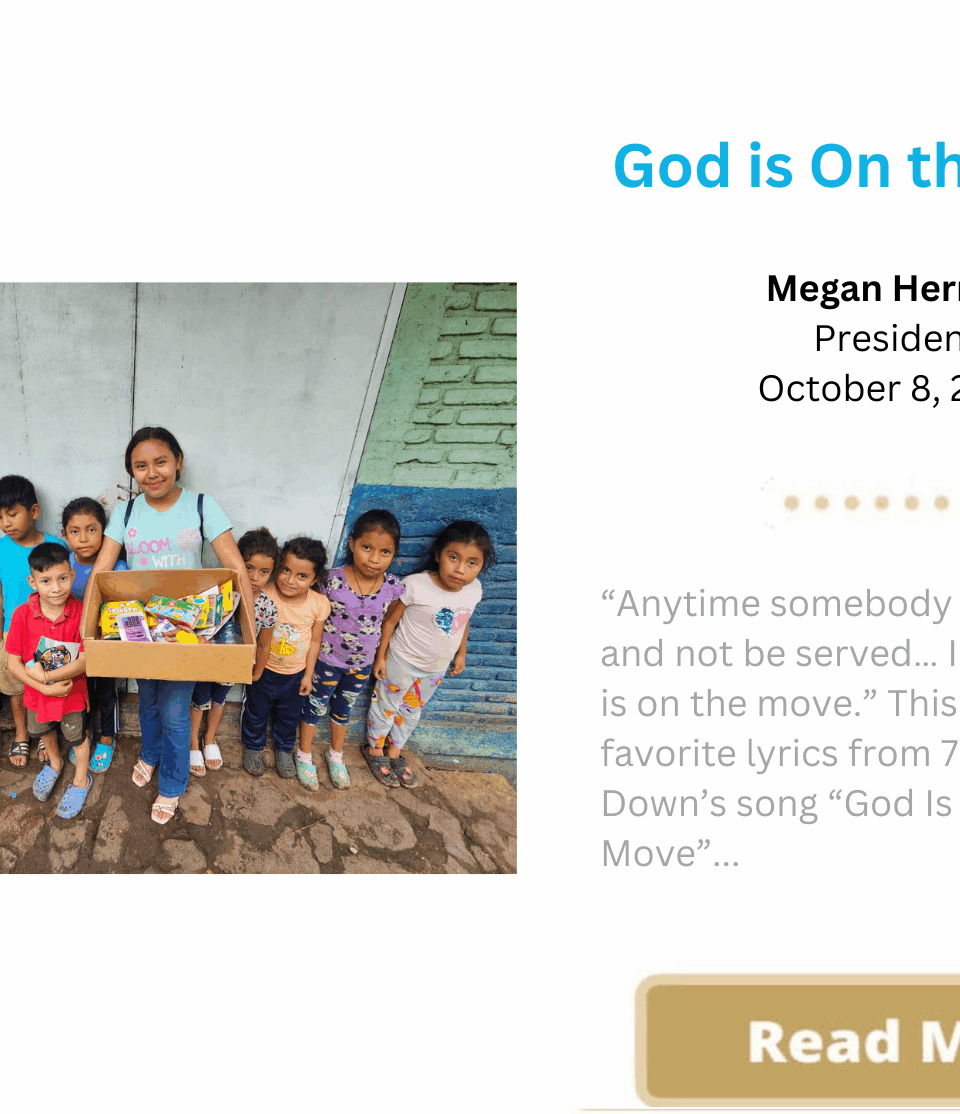Click the text "favorite lyrics from 7"
The width and height of the screenshot is (960, 1114).
779,754
